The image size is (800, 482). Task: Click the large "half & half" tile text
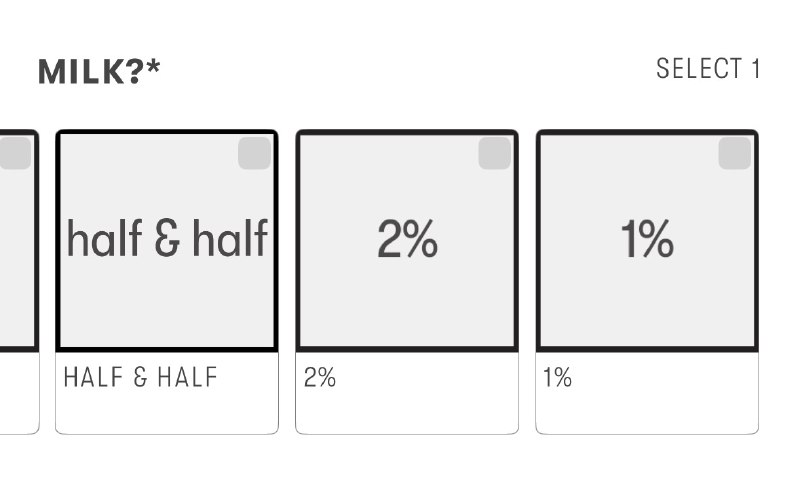[167, 240]
